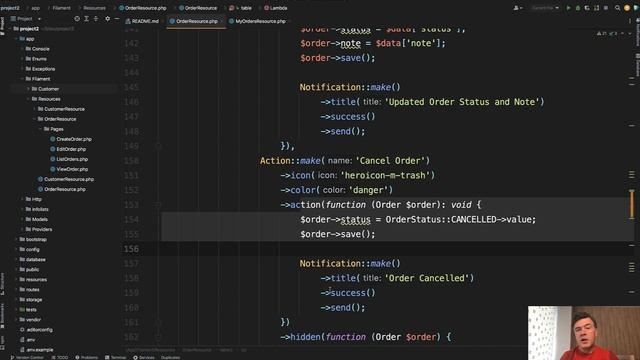The width and height of the screenshot is (640, 360).
Task: Click the Collapse All icon in Project panel
Action: tap(96, 19)
